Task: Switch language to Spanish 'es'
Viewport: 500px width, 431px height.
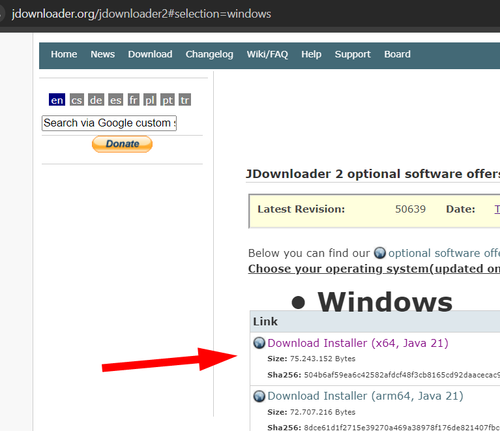Action: tap(116, 100)
